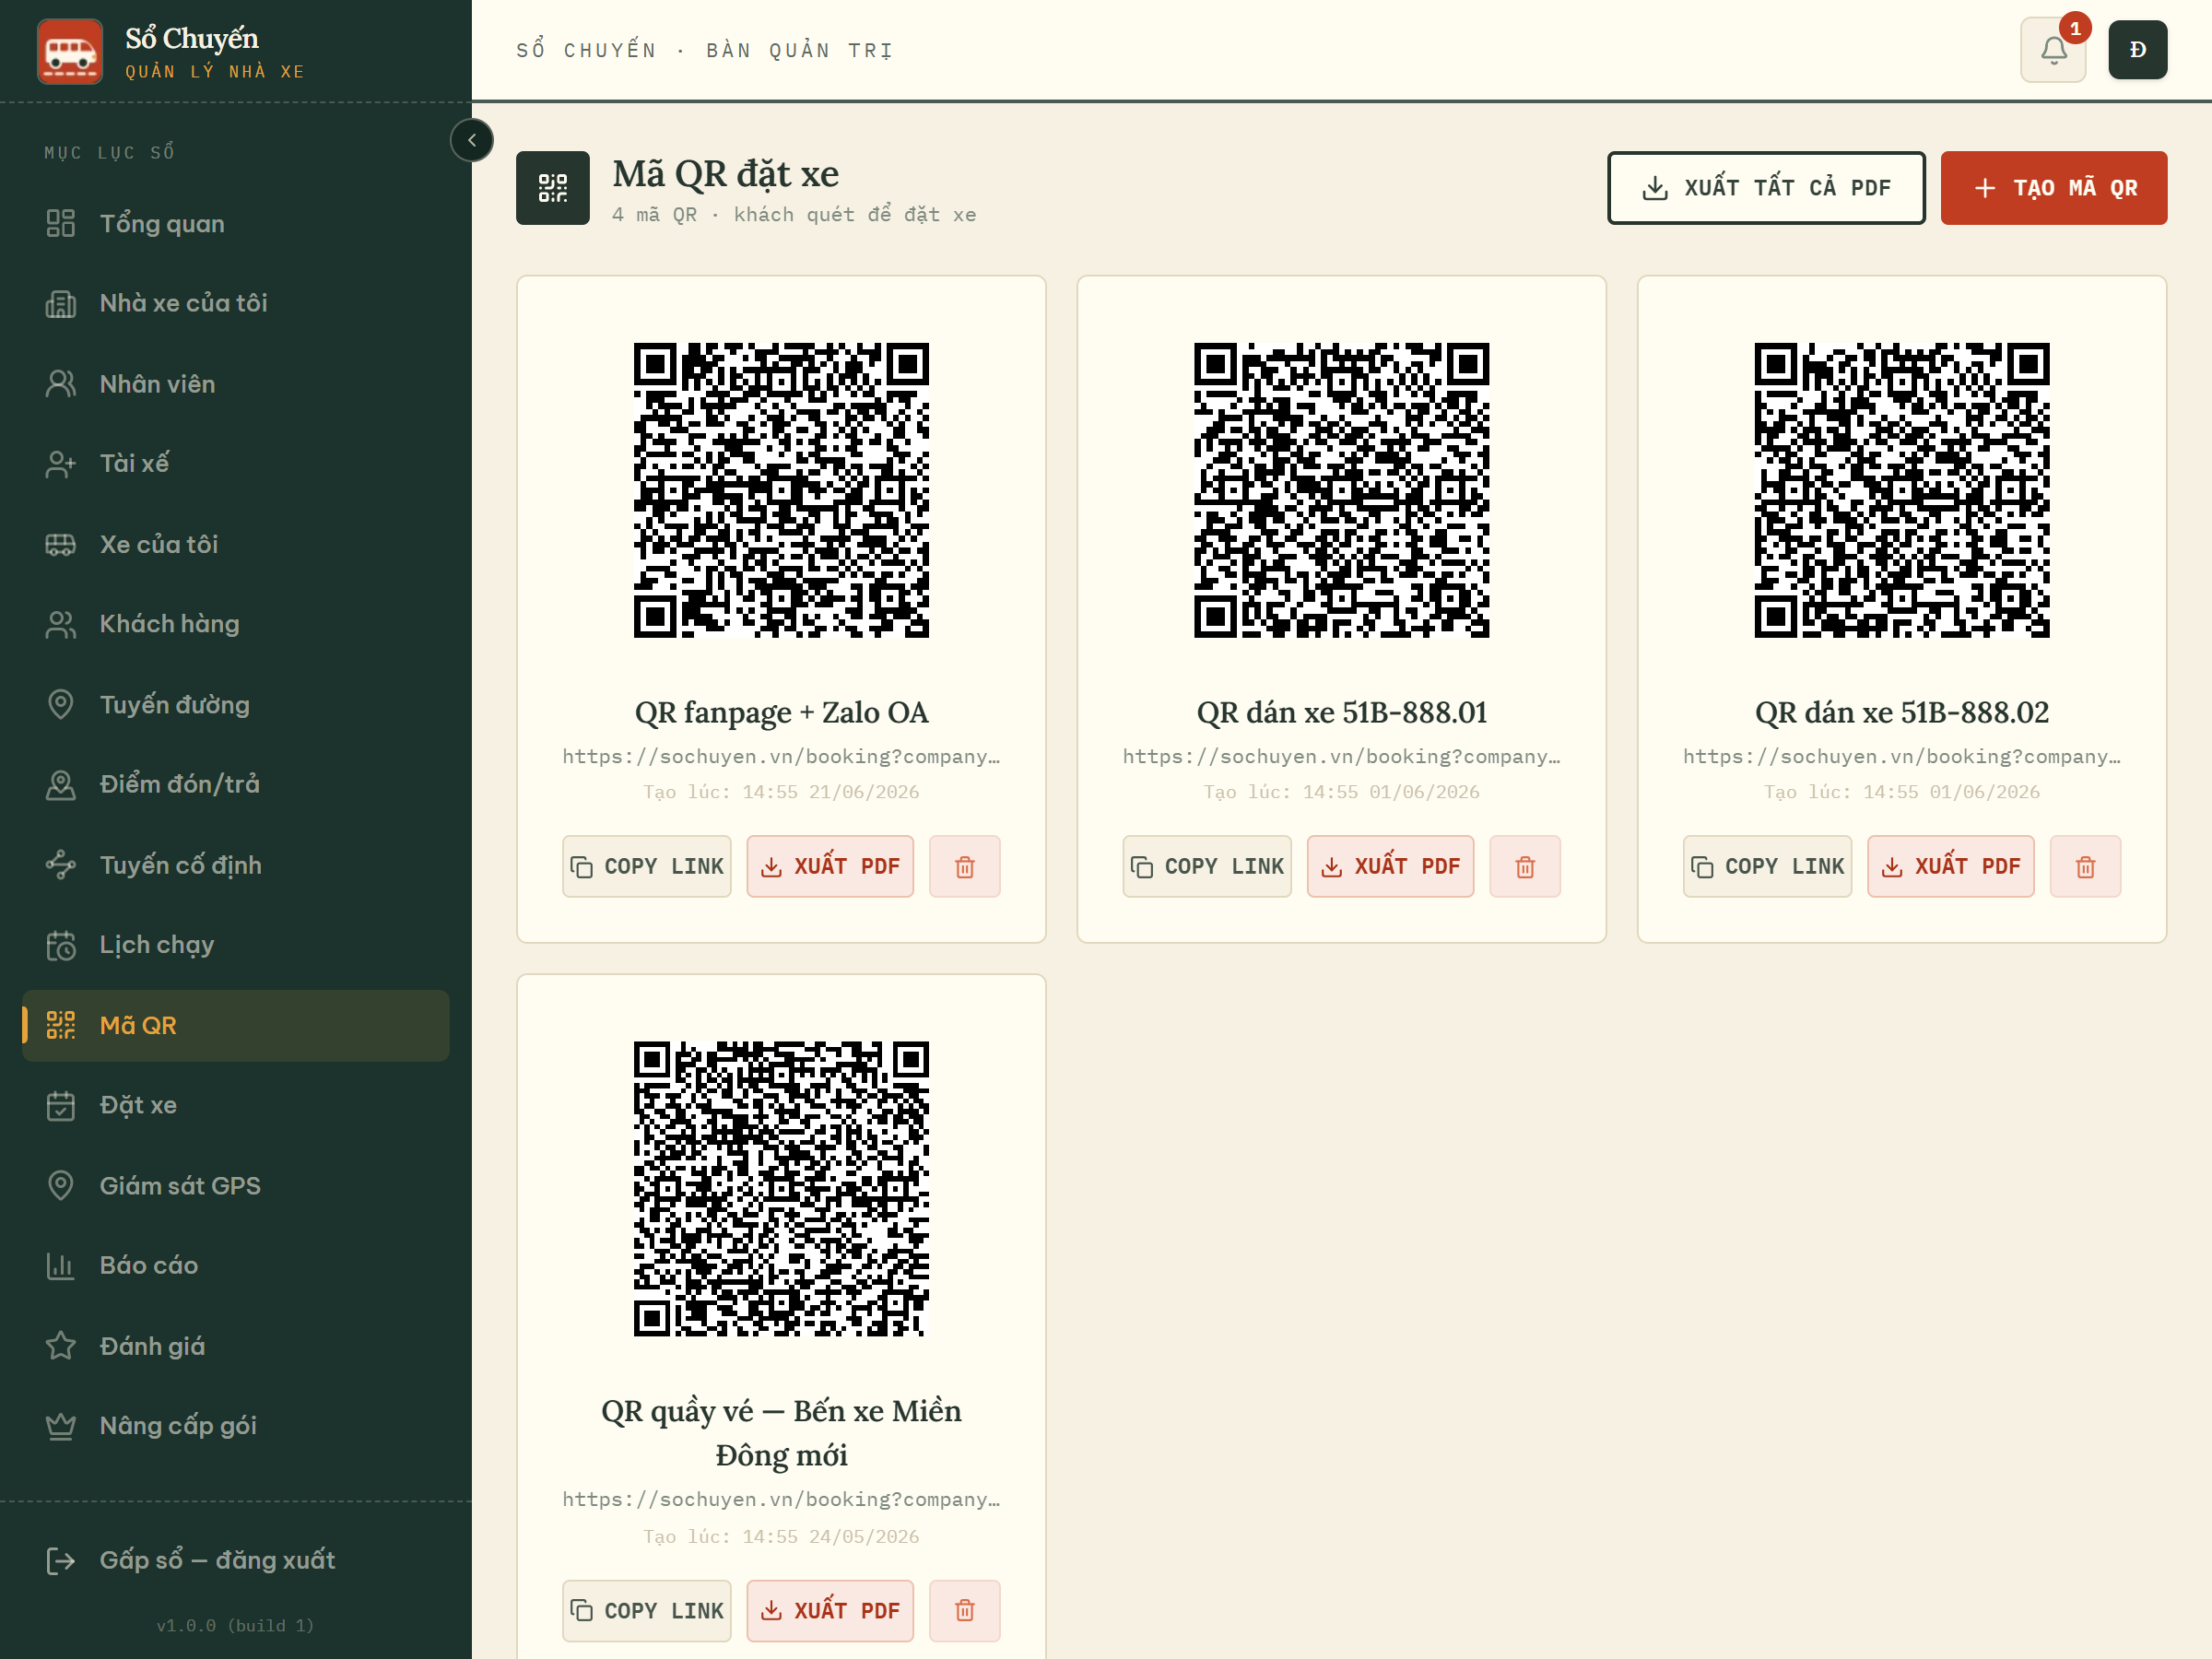Copy link for QR fanpage + Zalo OA

[x=647, y=866]
